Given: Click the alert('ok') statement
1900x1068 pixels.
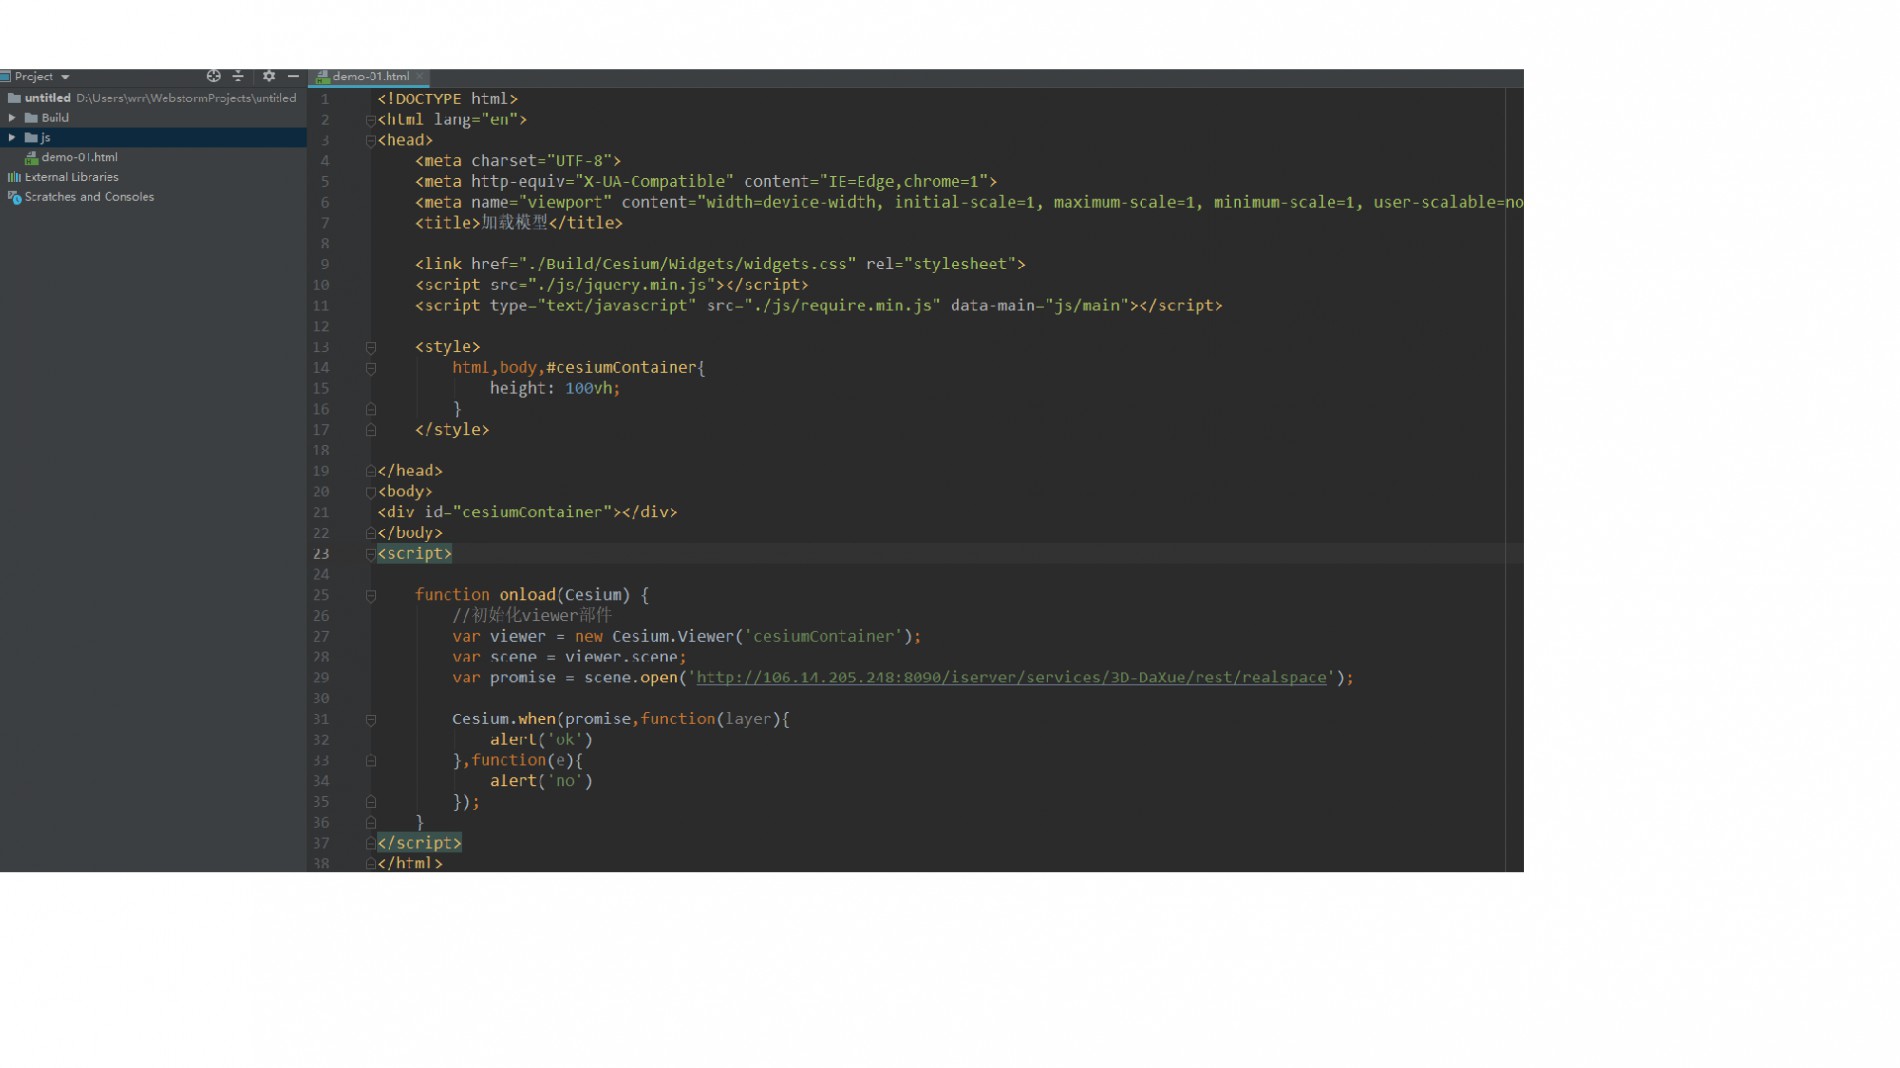Looking at the screenshot, I should (541, 740).
